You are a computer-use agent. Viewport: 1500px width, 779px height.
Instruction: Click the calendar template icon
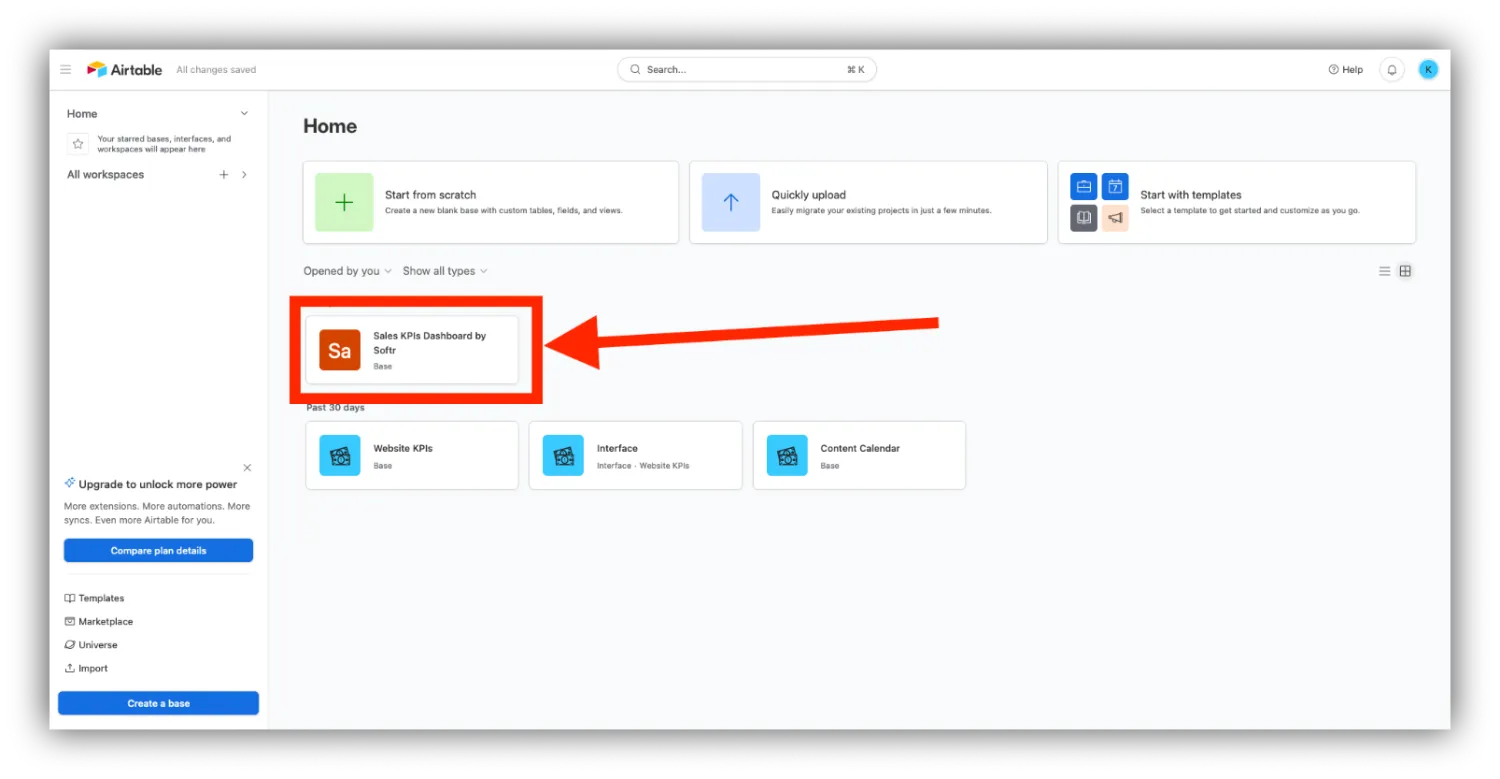coord(1115,187)
